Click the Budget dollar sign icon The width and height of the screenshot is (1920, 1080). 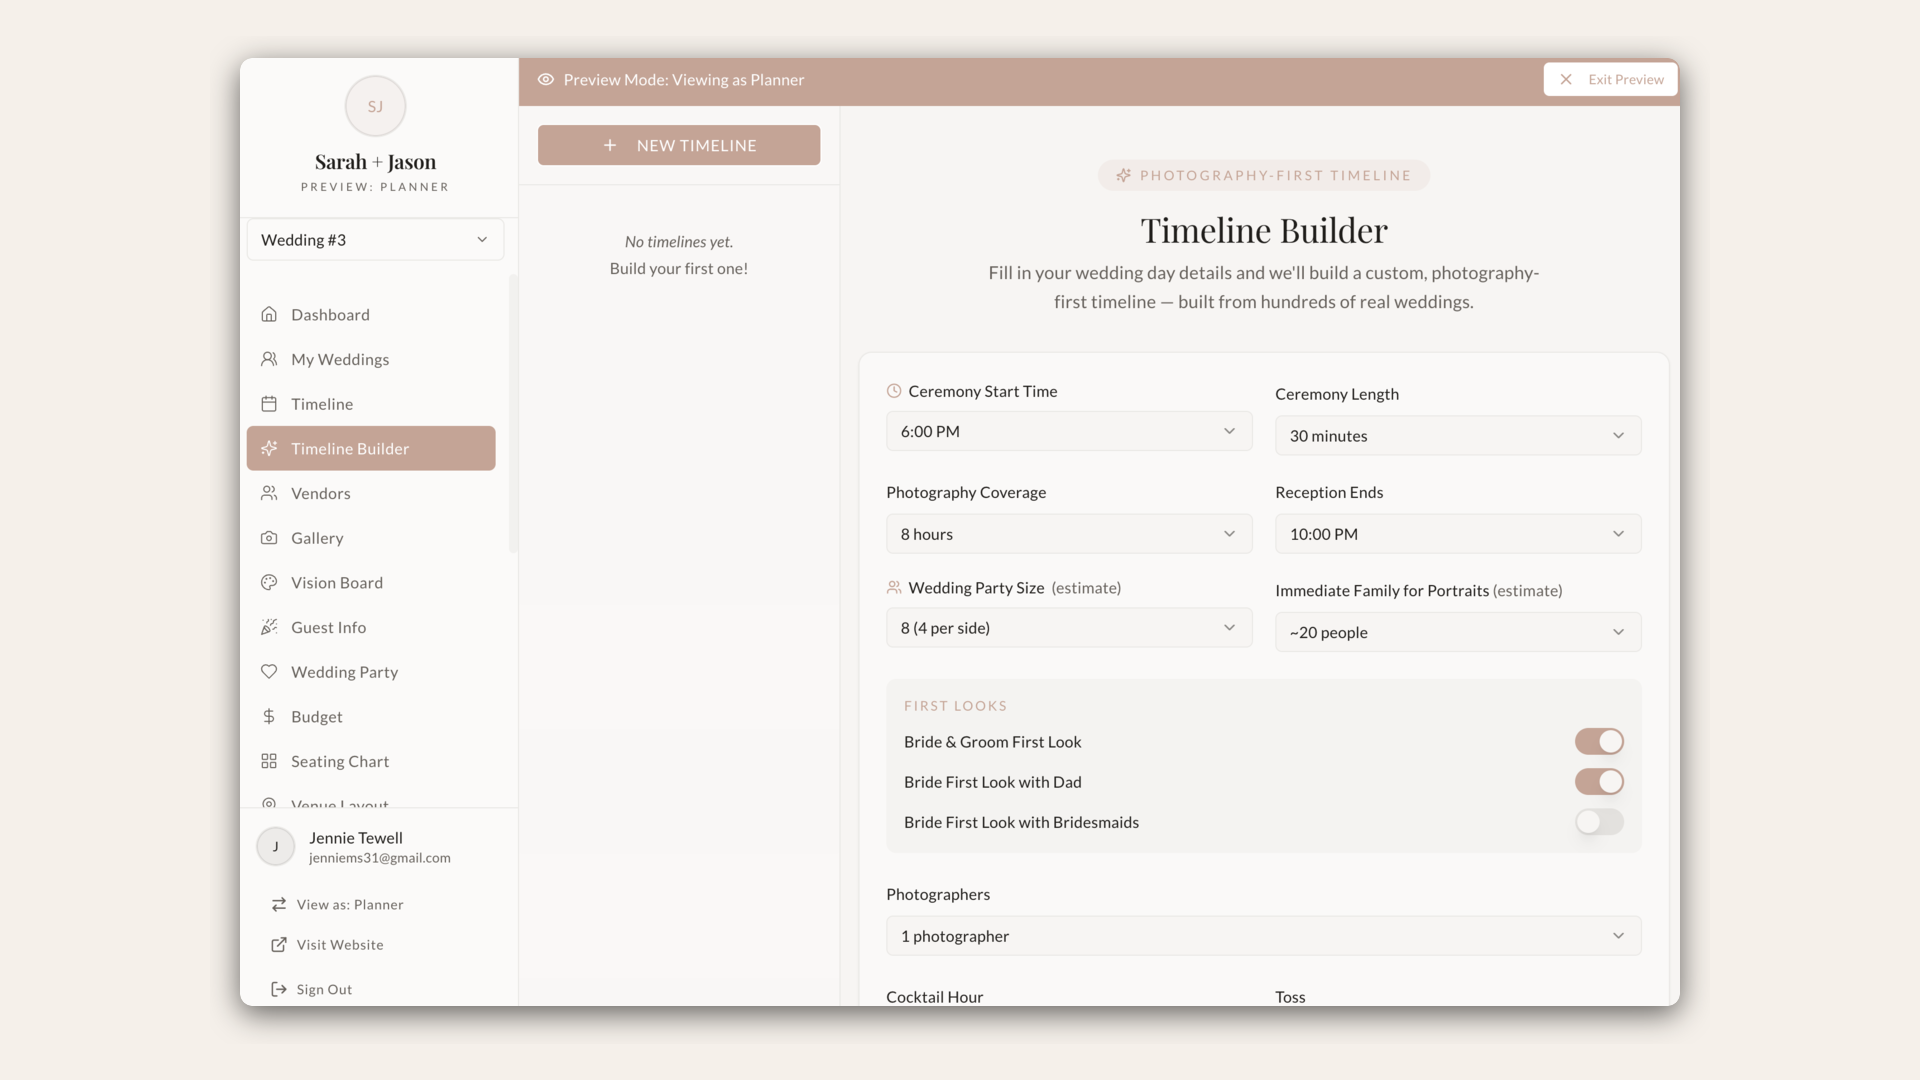[x=269, y=717]
